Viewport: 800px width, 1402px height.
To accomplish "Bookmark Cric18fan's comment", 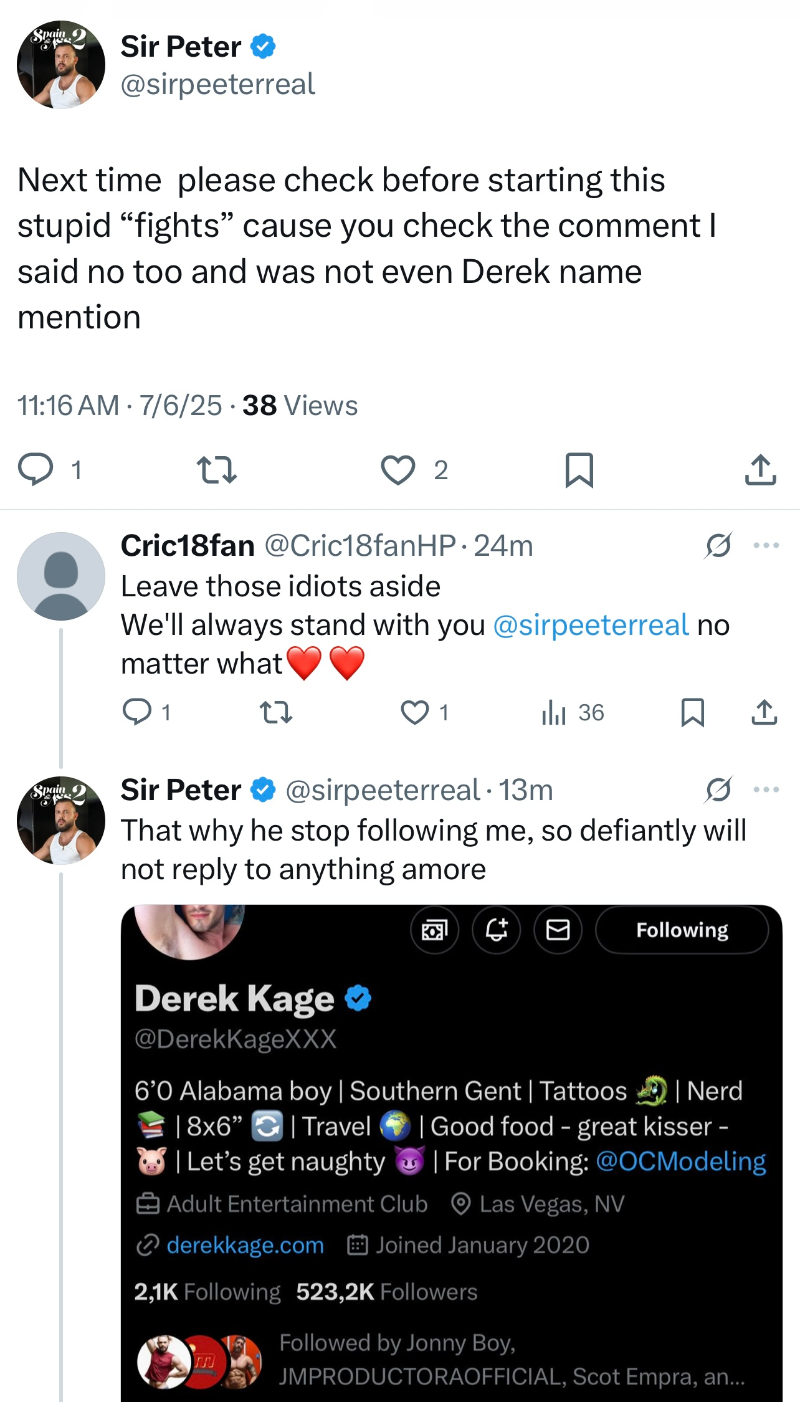I will (x=692, y=712).
